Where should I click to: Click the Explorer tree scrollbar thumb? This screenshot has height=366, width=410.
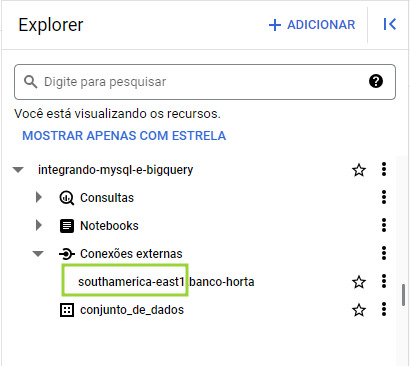point(403,295)
